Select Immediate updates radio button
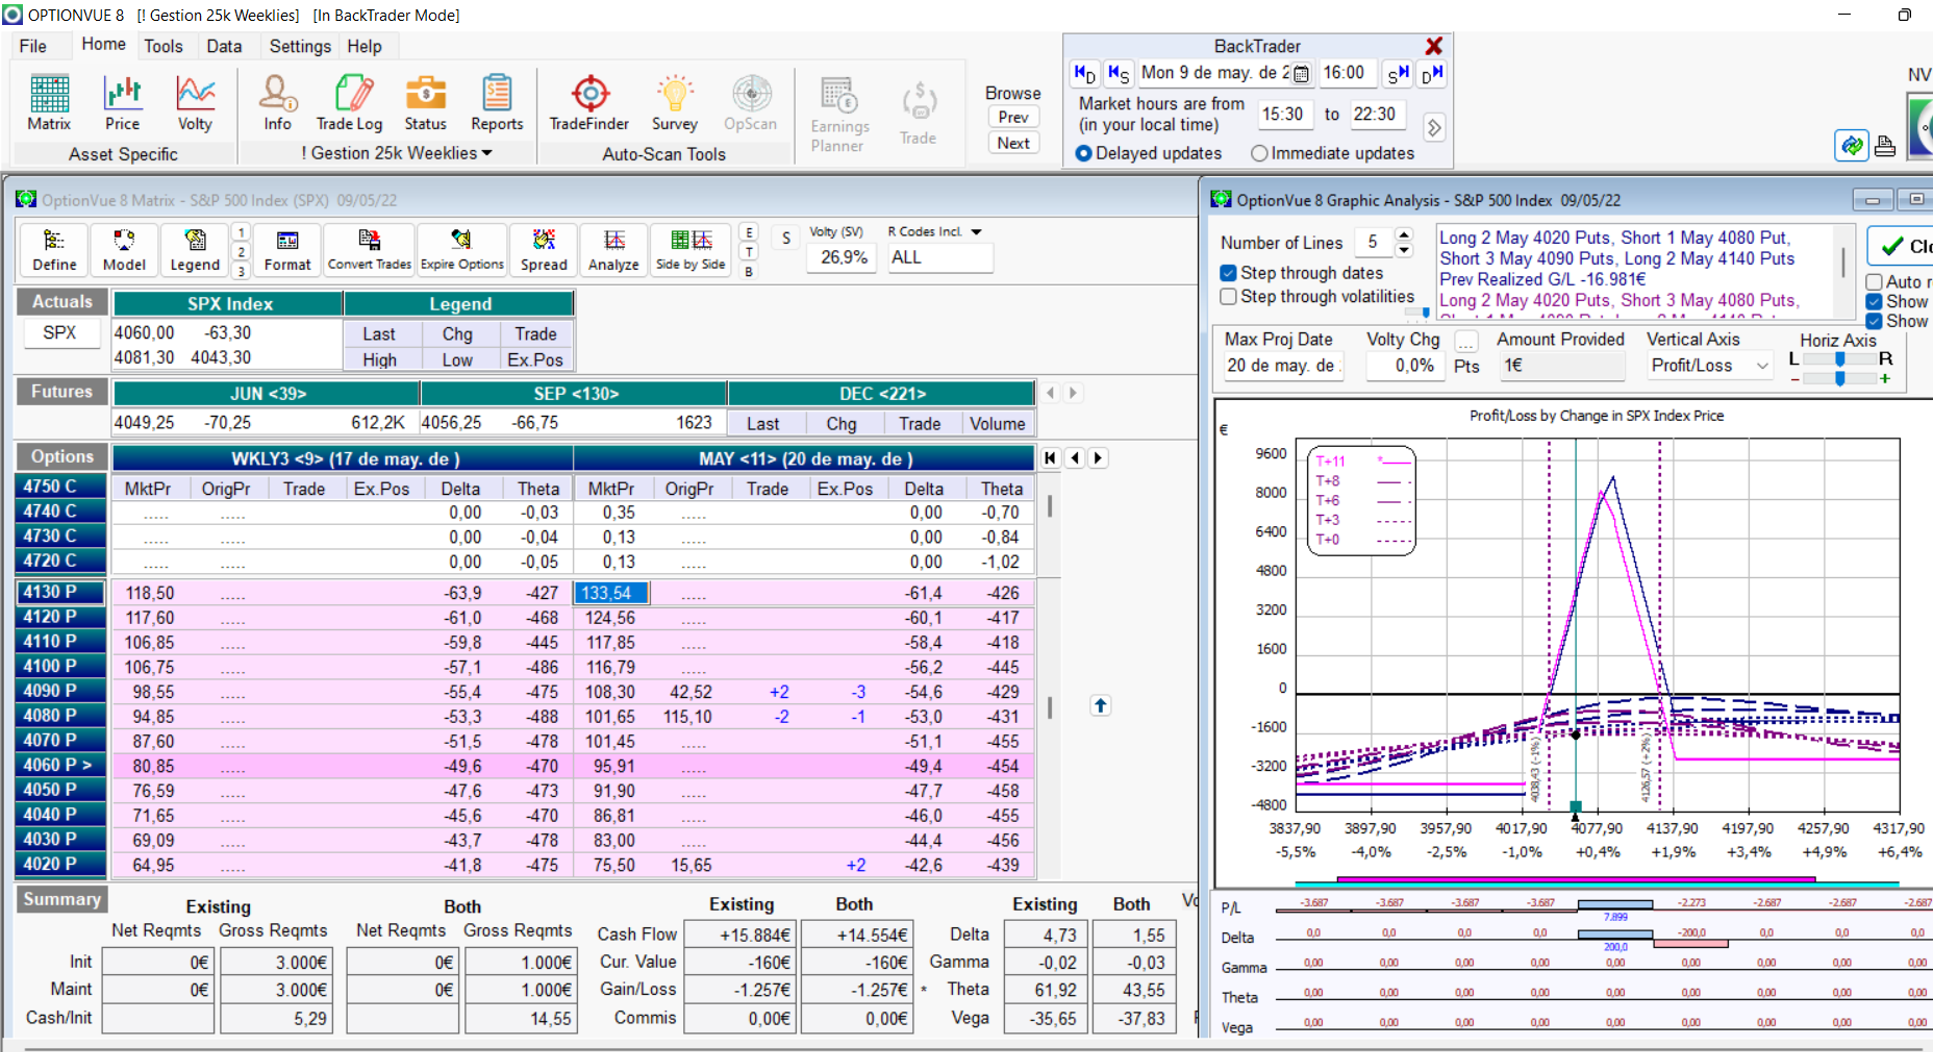 [1259, 153]
